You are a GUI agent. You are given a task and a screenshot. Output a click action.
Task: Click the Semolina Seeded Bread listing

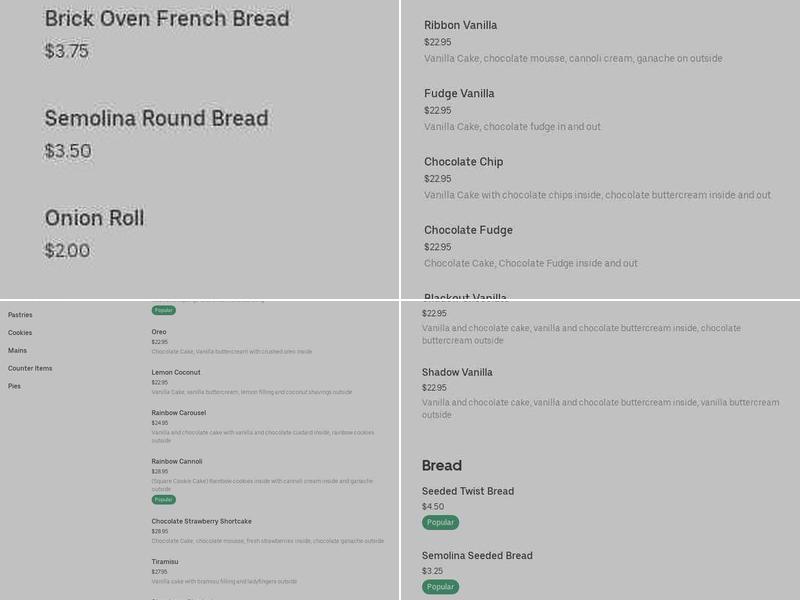(x=475, y=555)
